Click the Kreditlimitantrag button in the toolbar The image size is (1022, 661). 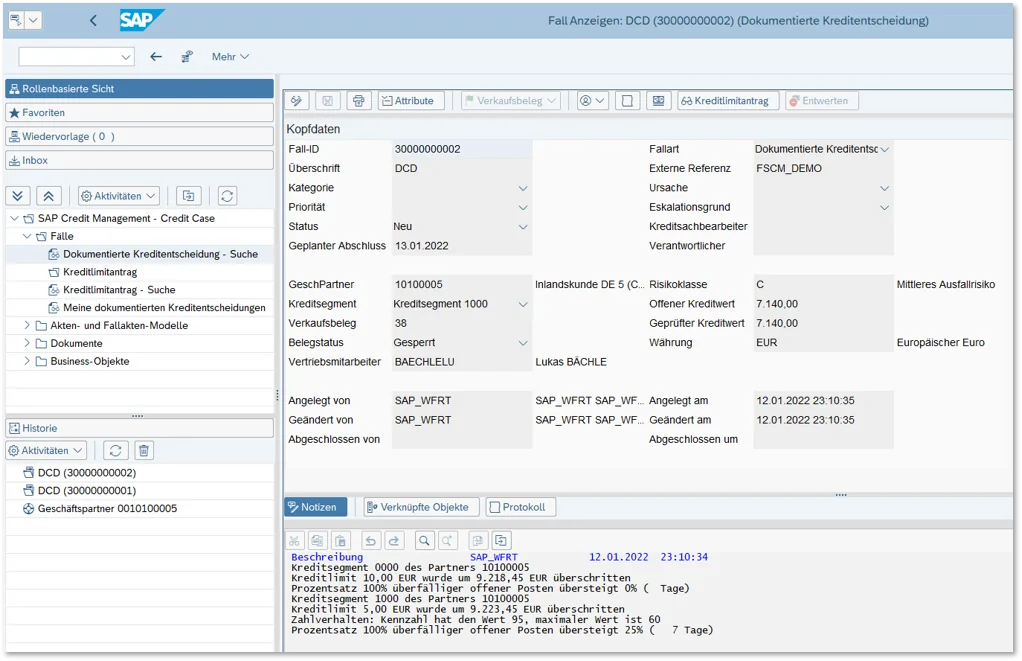point(727,101)
